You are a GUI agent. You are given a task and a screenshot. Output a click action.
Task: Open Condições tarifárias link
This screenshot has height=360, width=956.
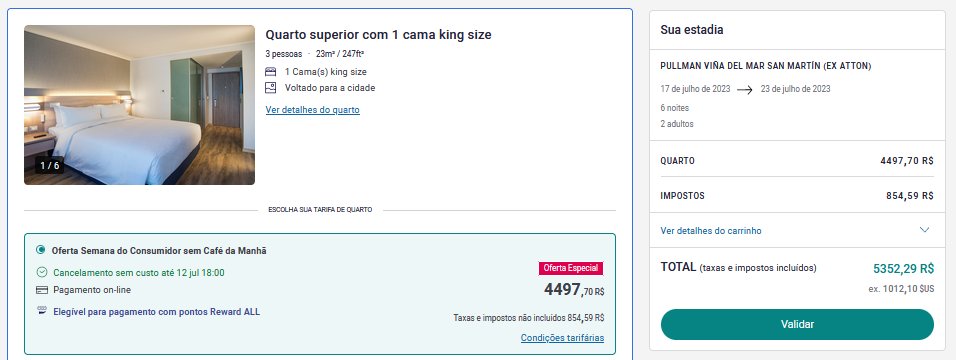pos(562,338)
